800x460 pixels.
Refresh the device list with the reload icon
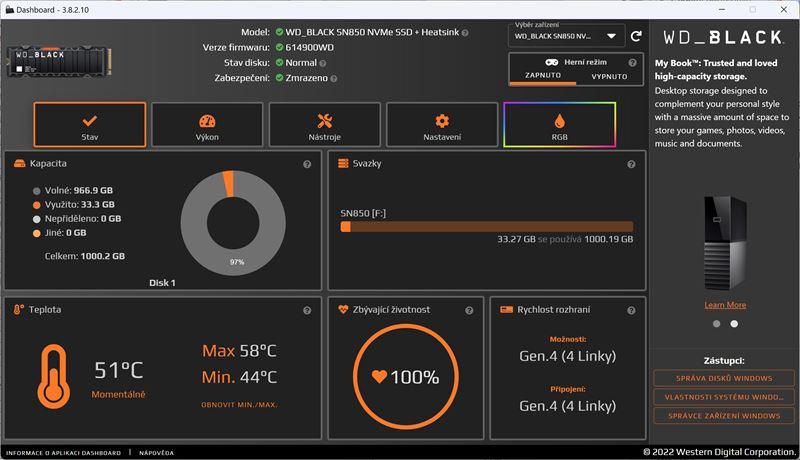pyautogui.click(x=636, y=36)
